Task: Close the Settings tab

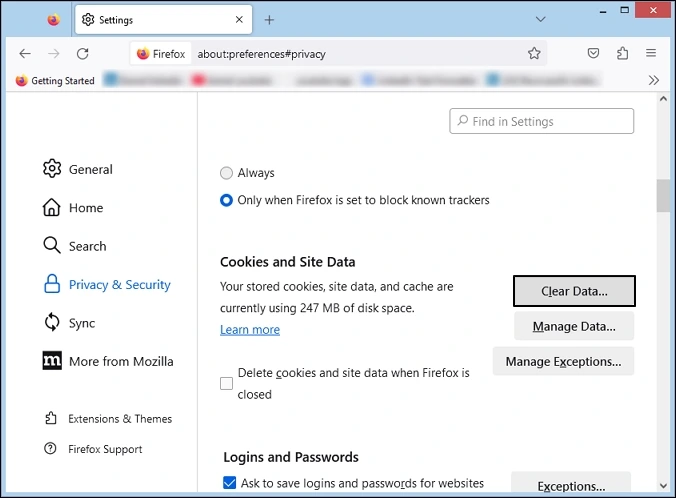Action: 239,19
